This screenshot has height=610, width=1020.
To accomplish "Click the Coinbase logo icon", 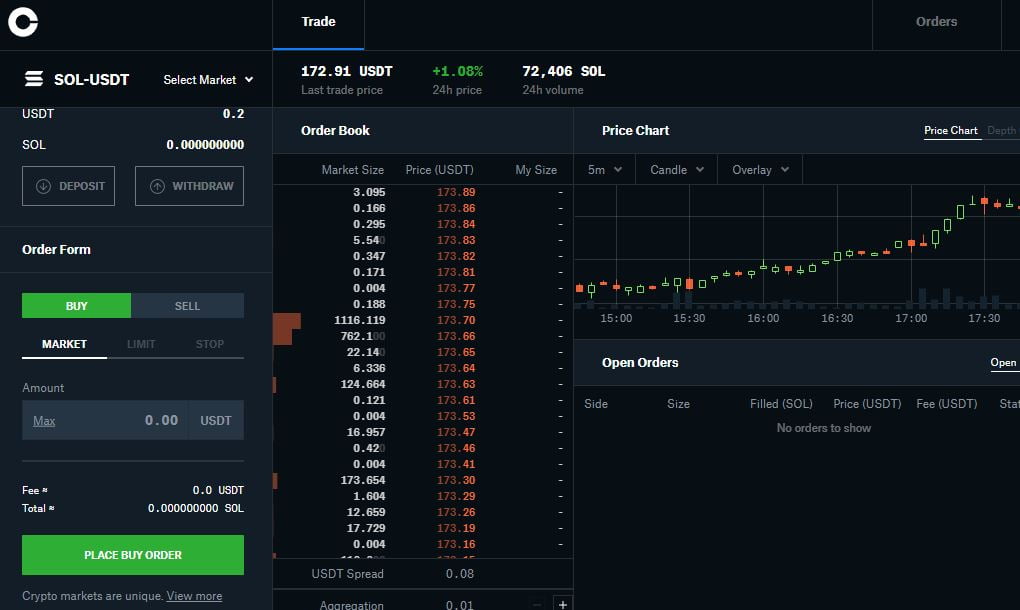I will pyautogui.click(x=23, y=25).
